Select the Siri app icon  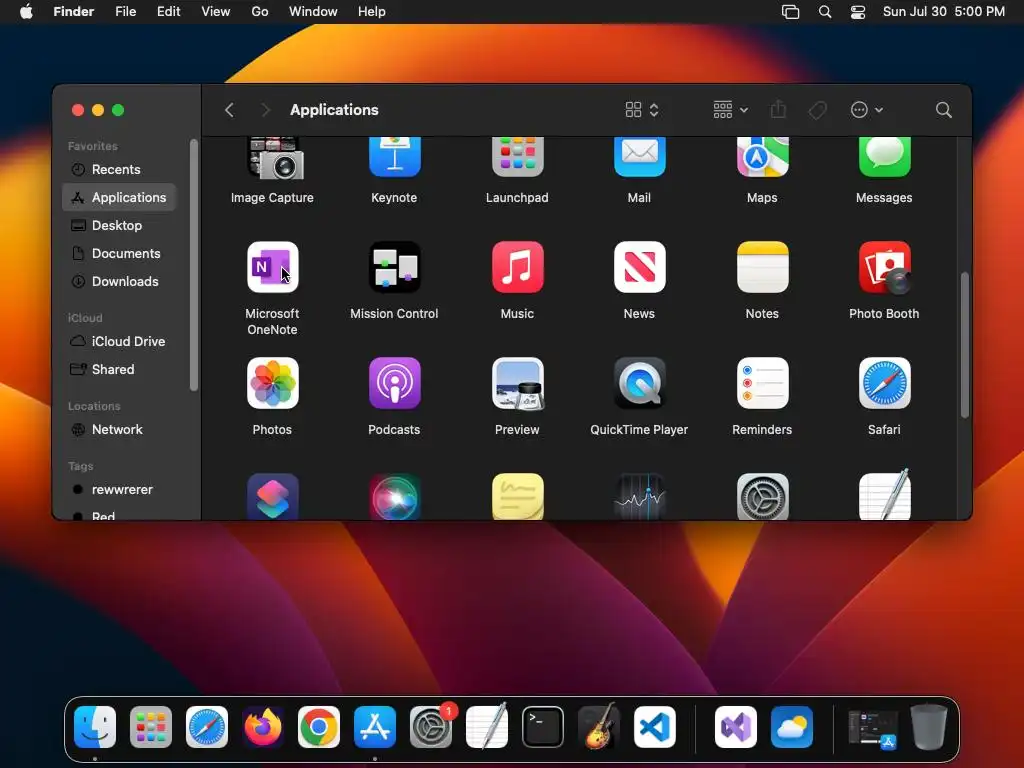394,496
